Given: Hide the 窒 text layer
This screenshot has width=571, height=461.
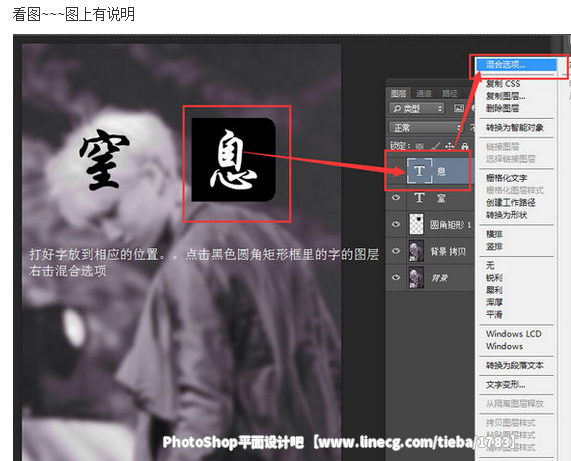Looking at the screenshot, I should tap(396, 198).
